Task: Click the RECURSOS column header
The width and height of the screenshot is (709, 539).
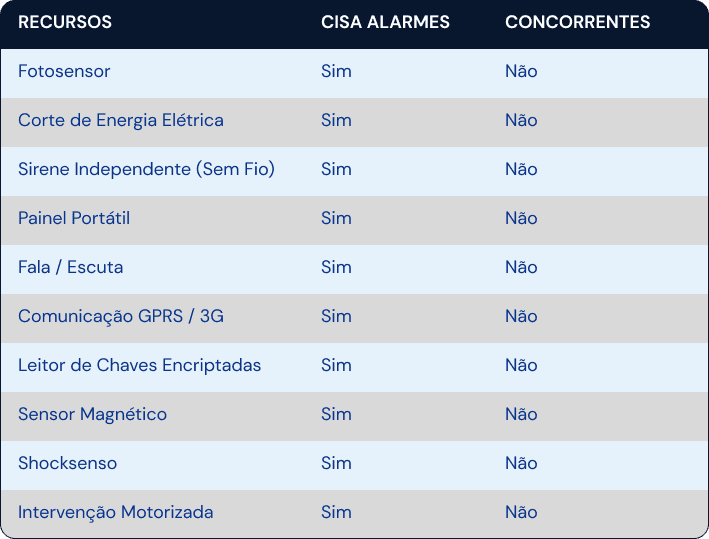Action: tap(65, 22)
